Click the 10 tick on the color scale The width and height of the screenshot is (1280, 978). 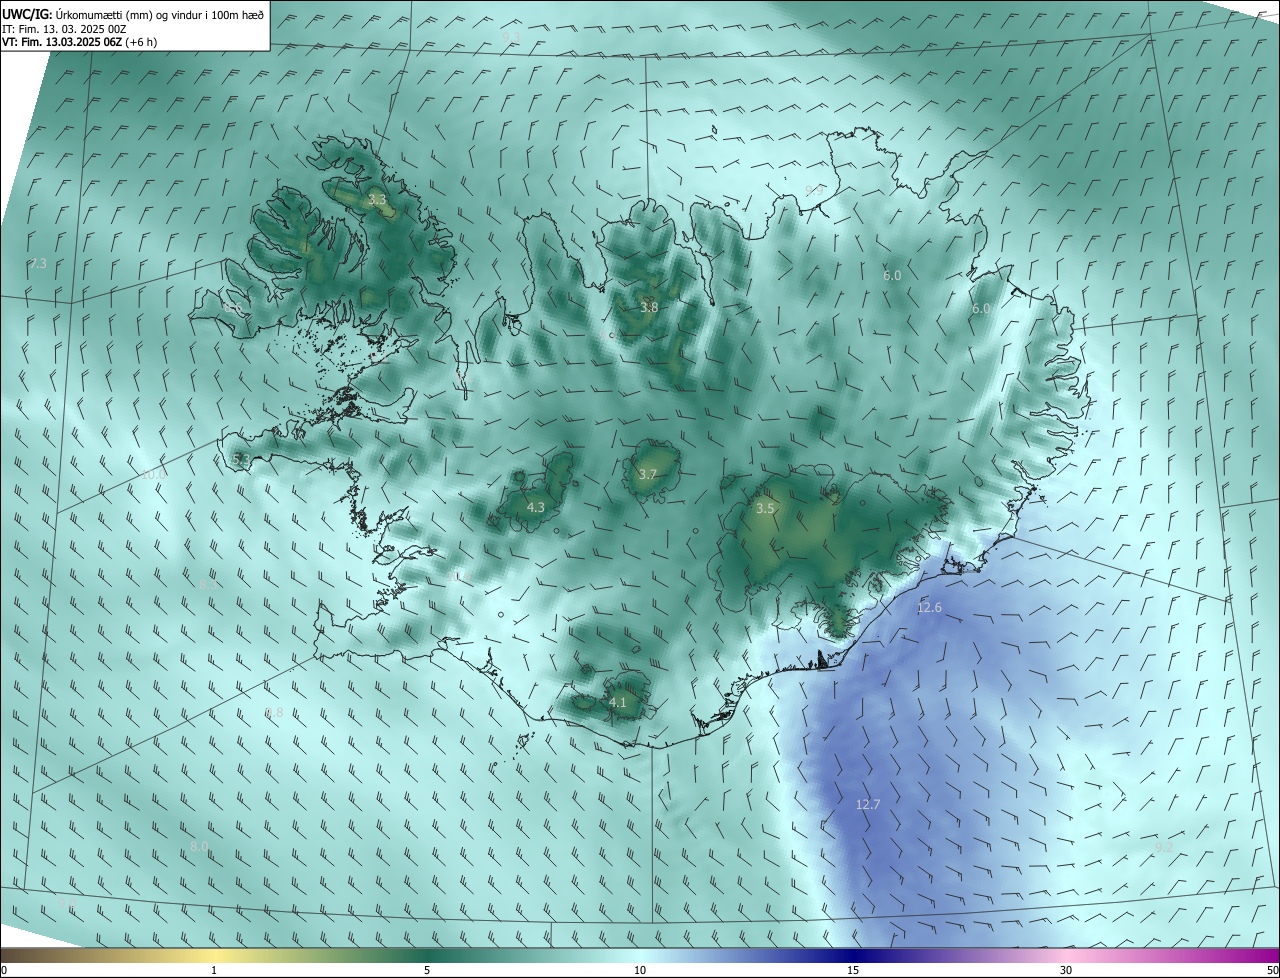coord(640,970)
